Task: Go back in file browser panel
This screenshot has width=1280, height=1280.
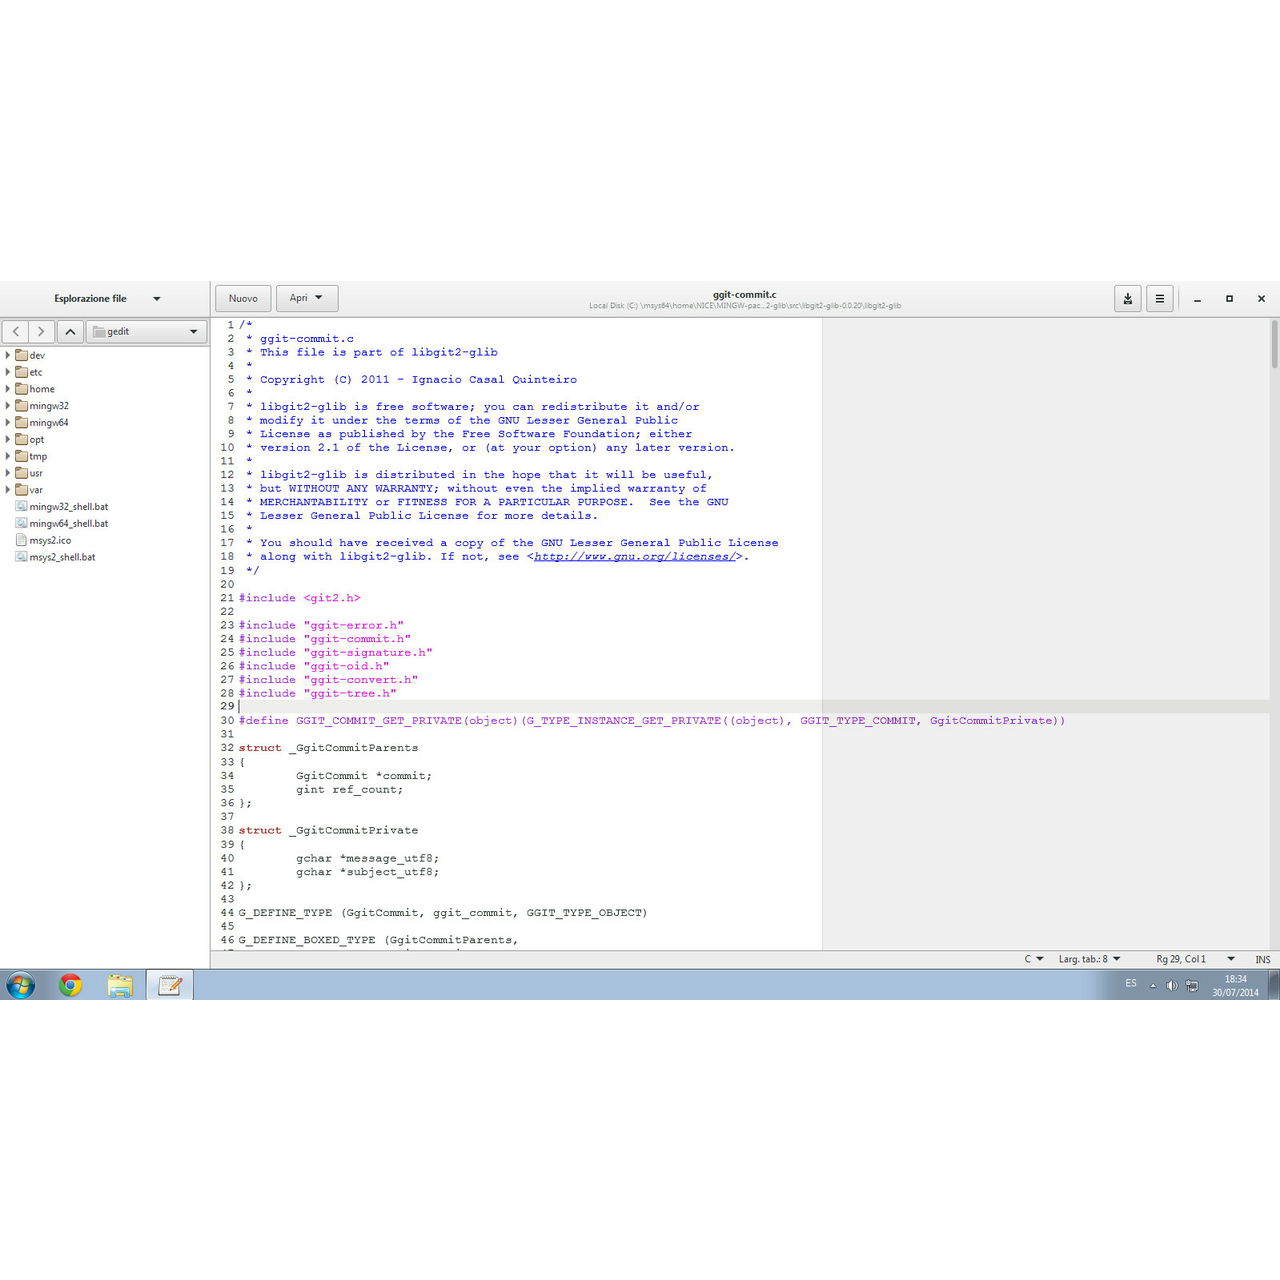Action: click(16, 331)
